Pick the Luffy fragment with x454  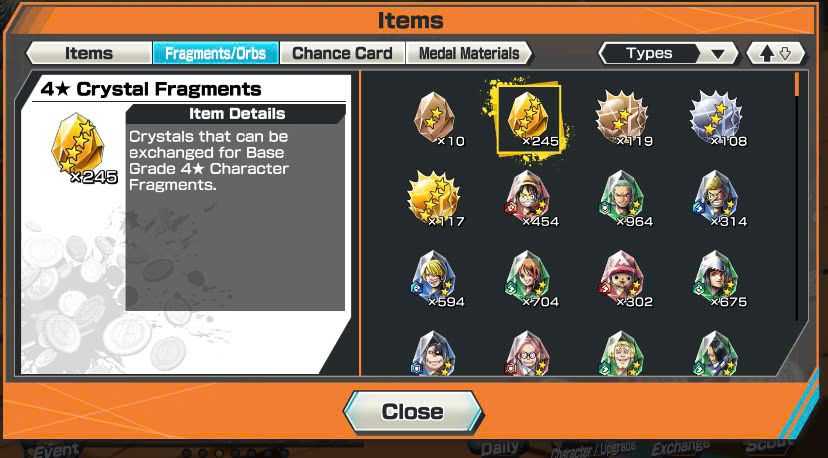(x=529, y=199)
